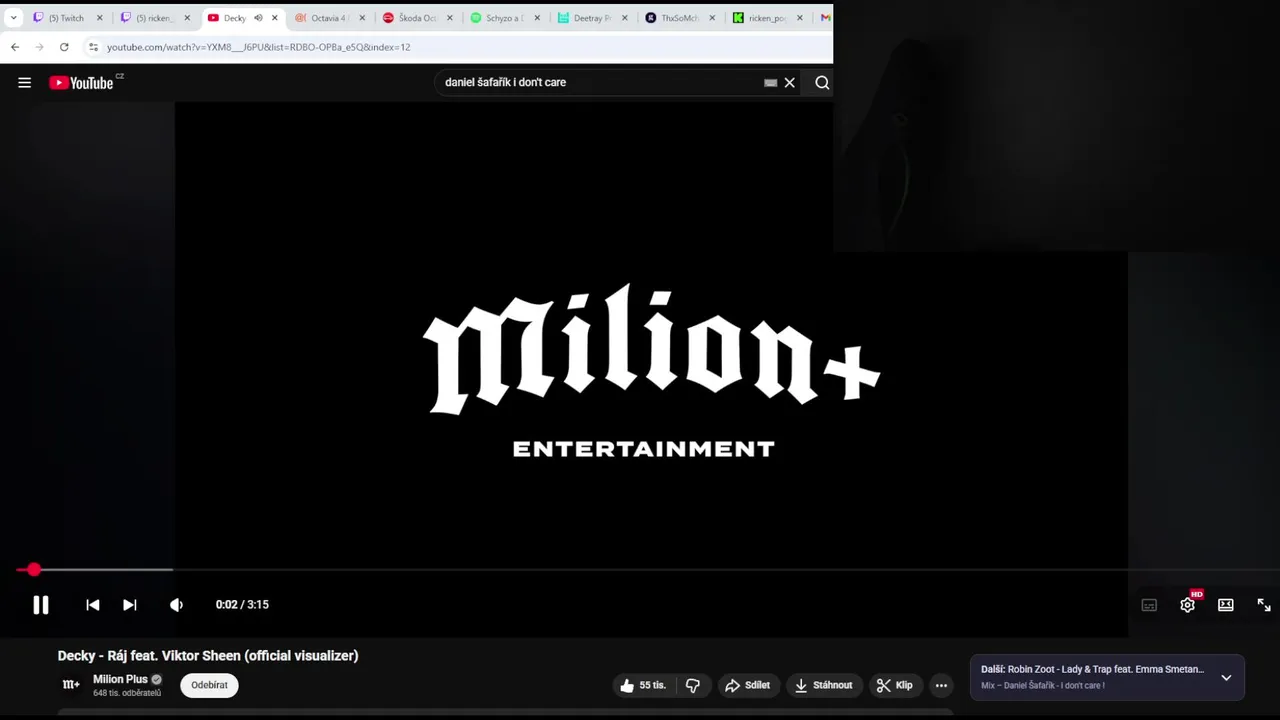This screenshot has width=1280, height=720.
Task: Click the search magnifier icon
Action: (822, 83)
